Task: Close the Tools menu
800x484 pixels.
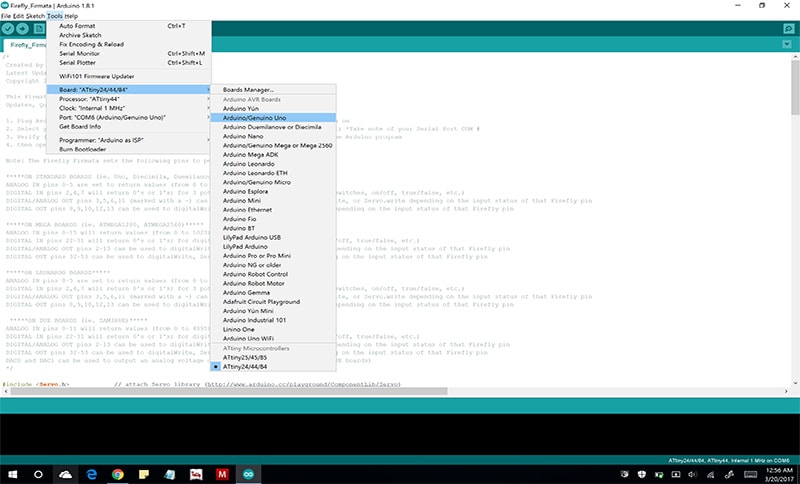Action: point(54,16)
